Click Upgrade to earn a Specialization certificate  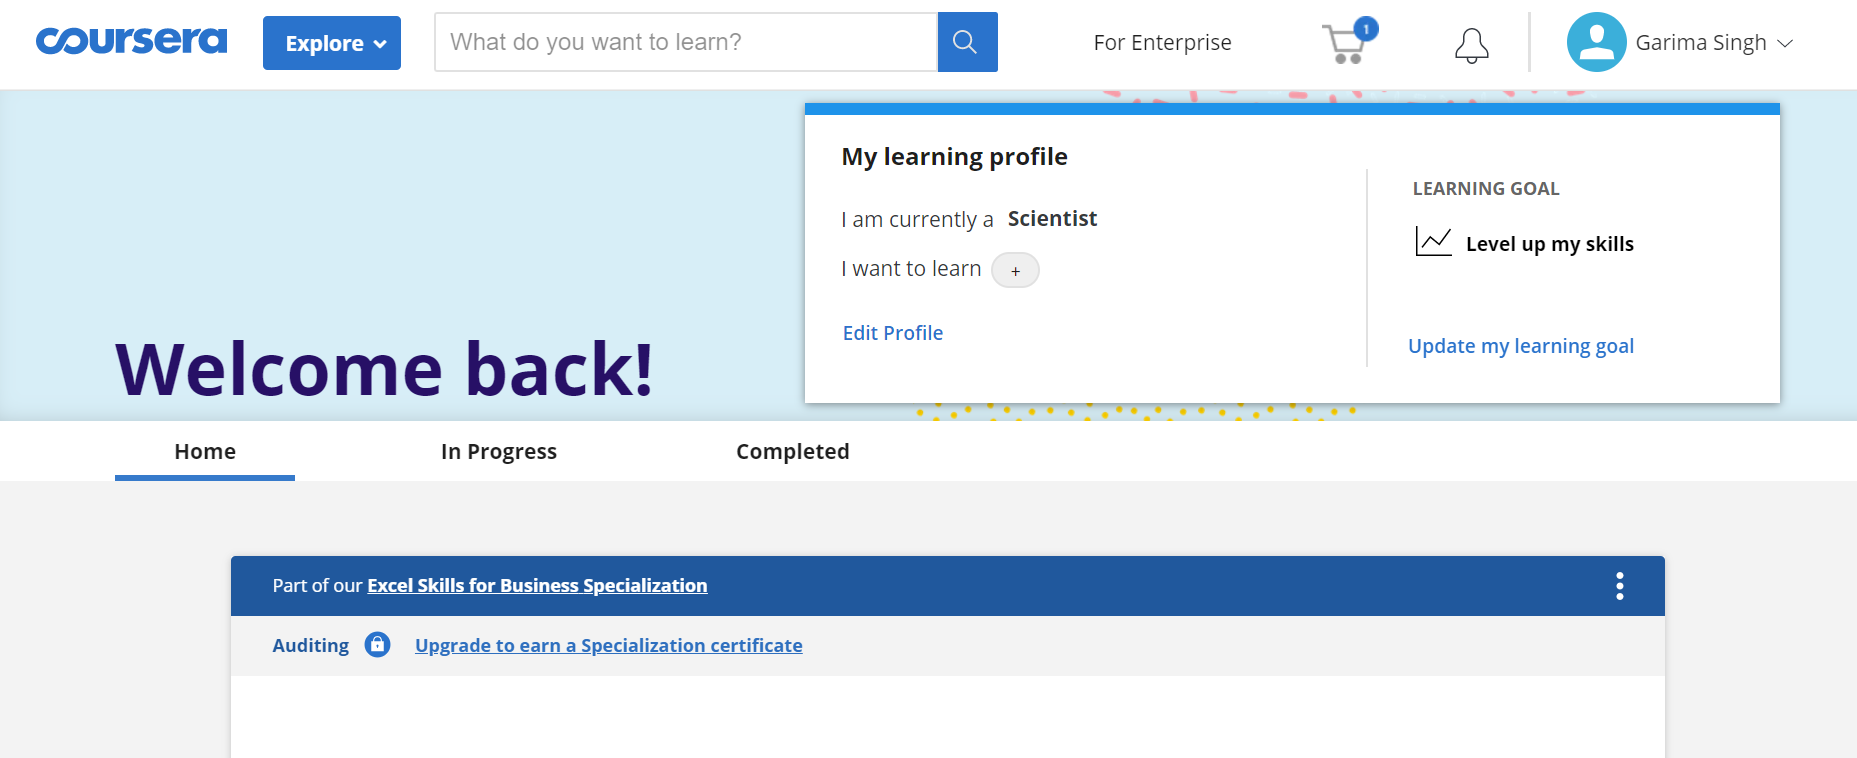click(x=608, y=645)
